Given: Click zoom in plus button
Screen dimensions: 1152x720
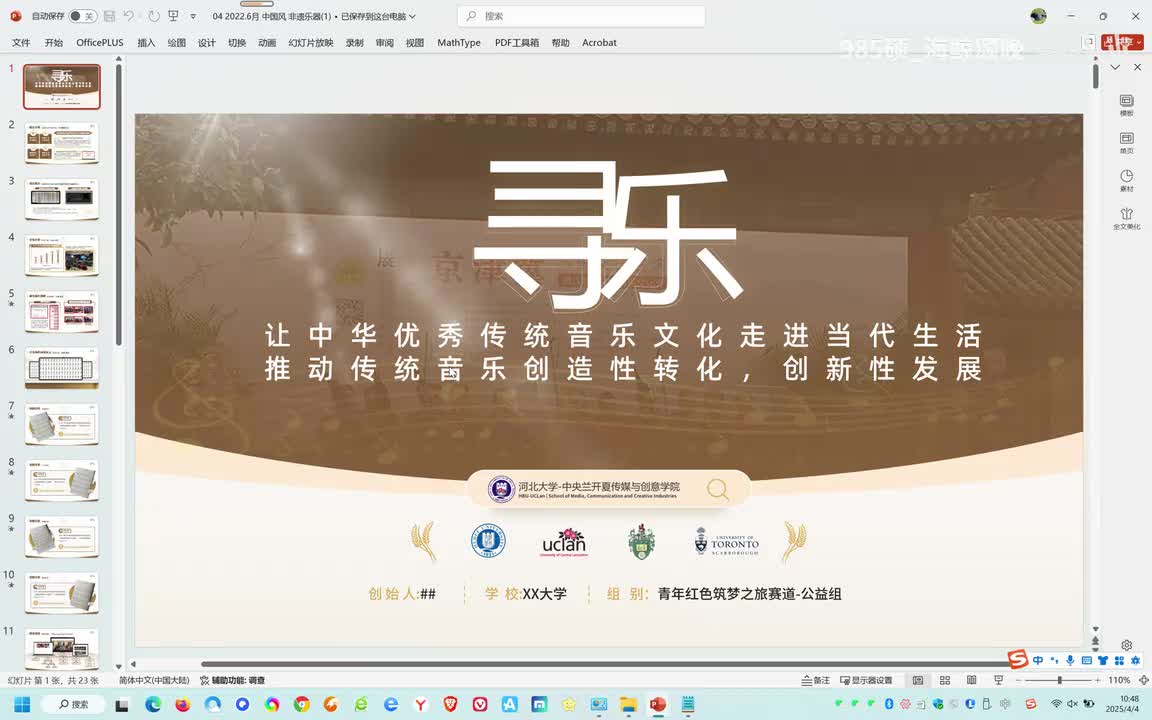Looking at the screenshot, I should 1098,680.
